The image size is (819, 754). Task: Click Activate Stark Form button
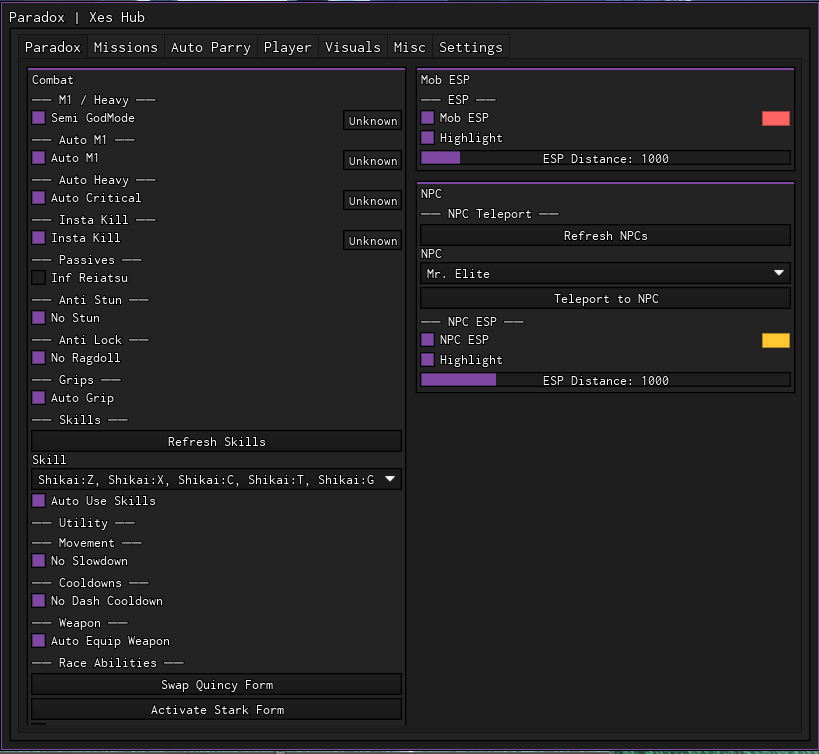[x=216, y=710]
